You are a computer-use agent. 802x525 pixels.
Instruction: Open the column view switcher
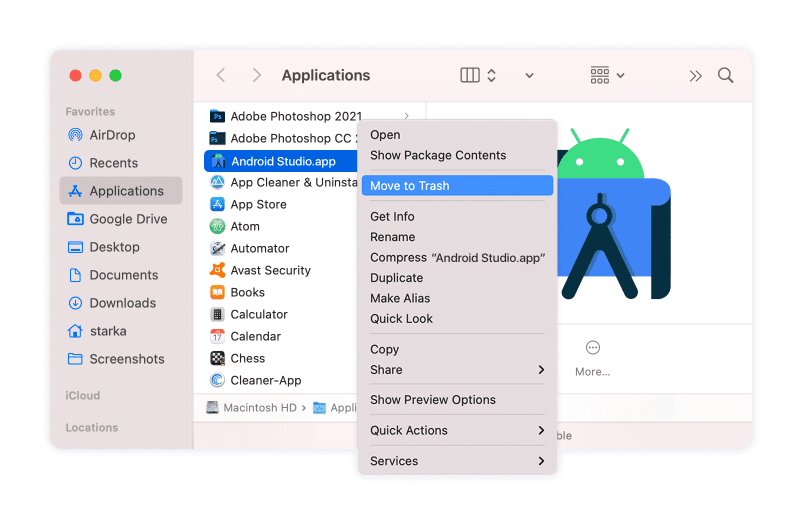click(479, 76)
